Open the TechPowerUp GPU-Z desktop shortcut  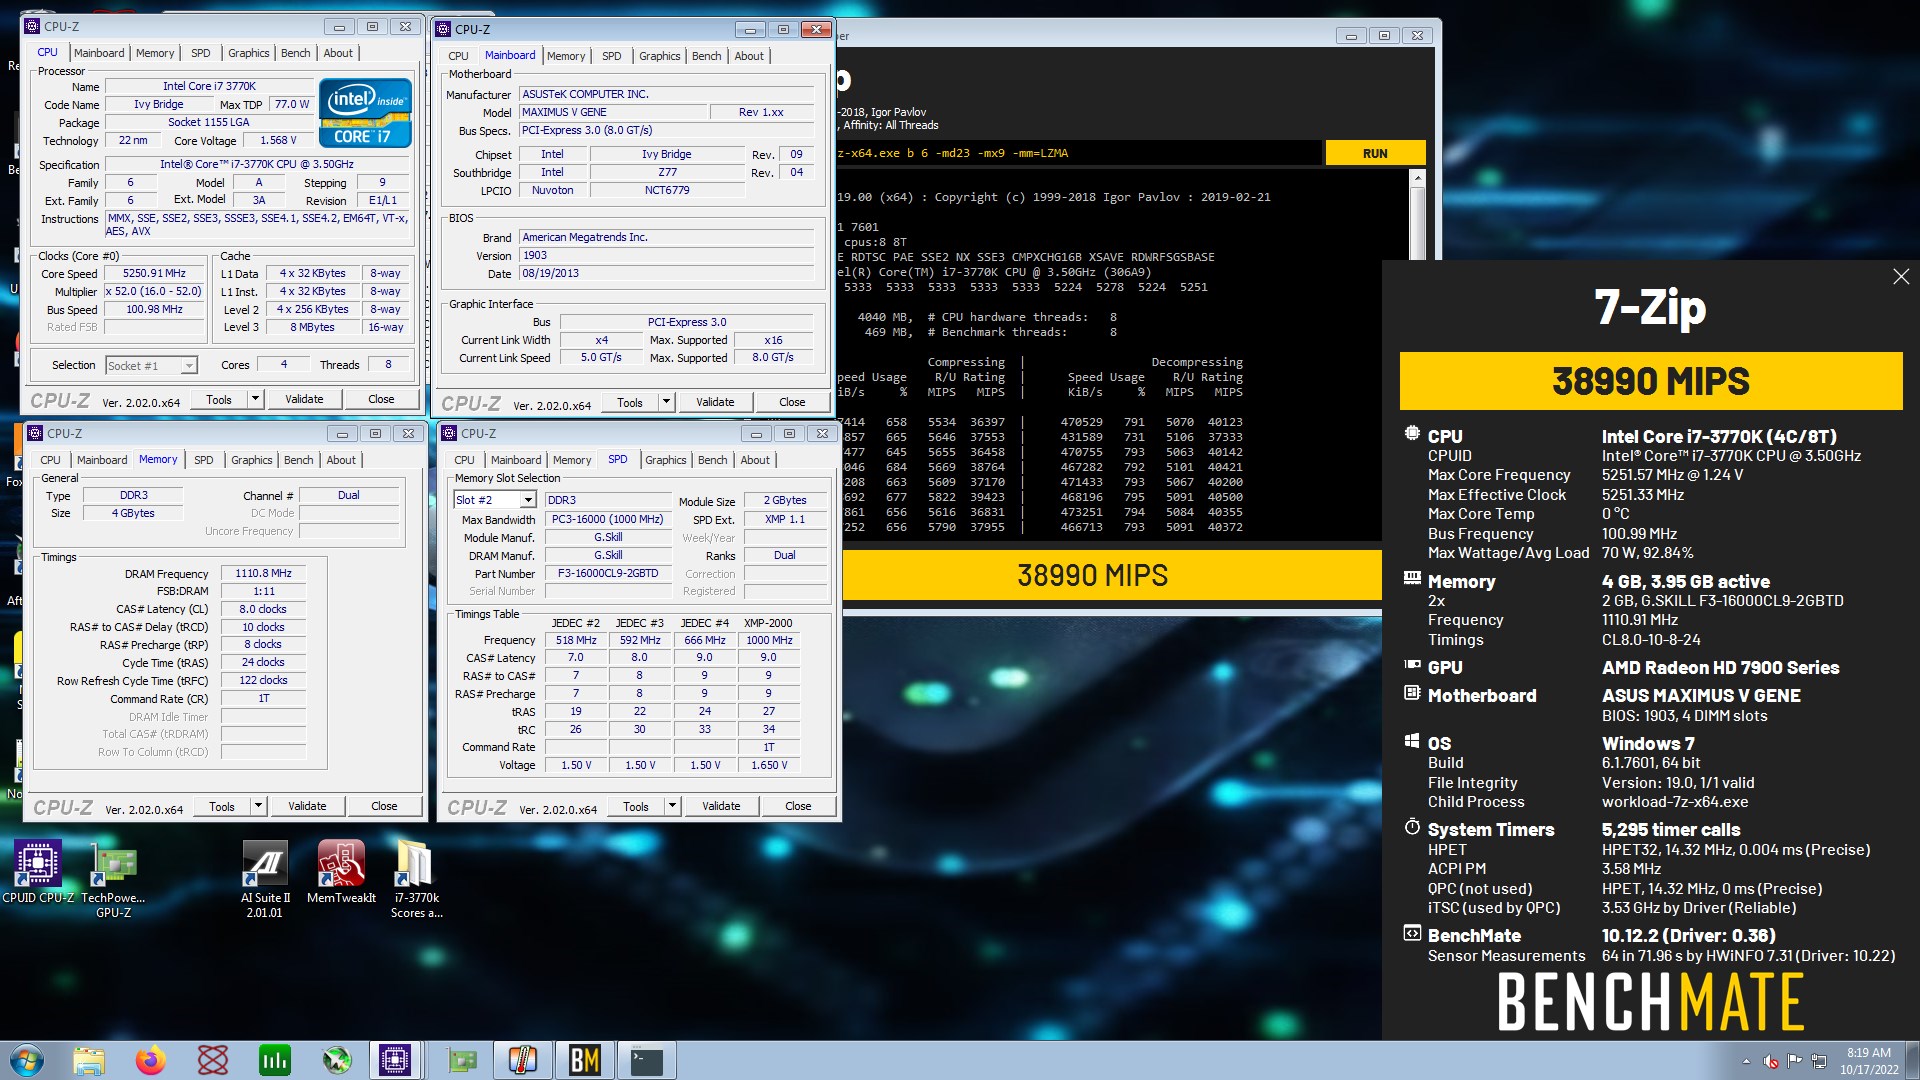[113, 880]
